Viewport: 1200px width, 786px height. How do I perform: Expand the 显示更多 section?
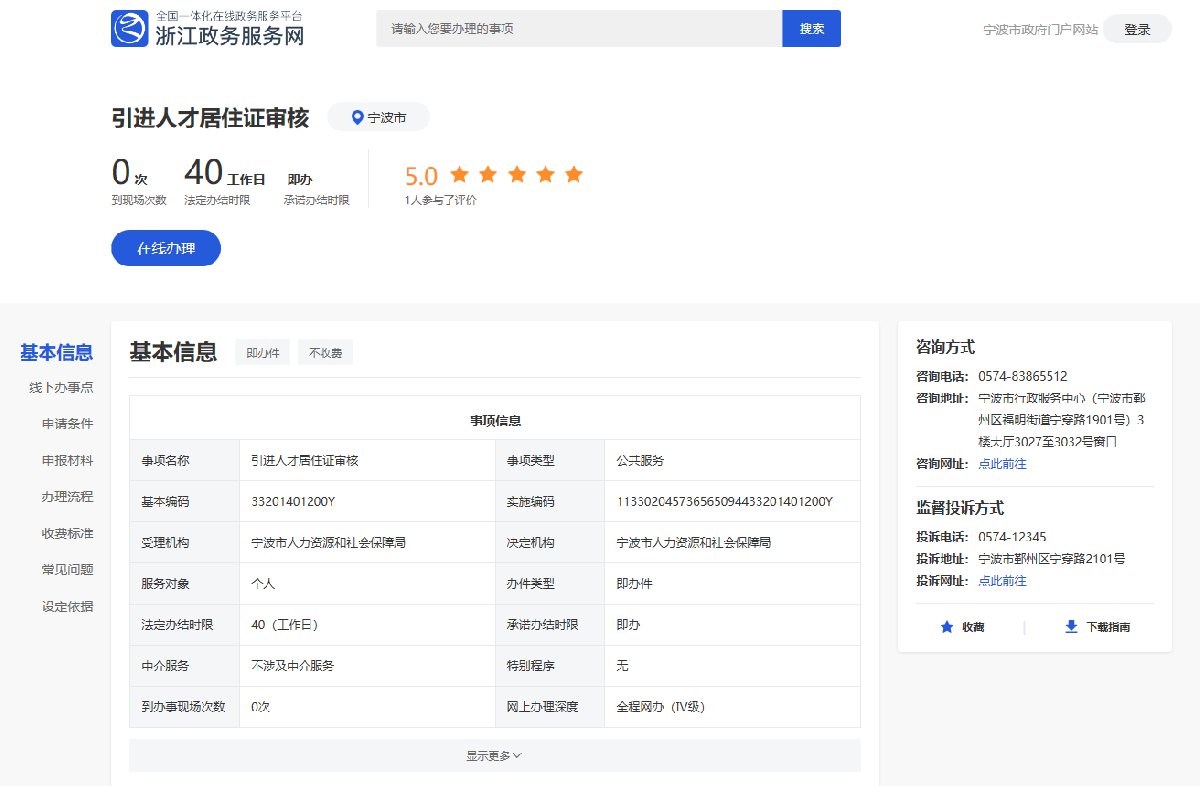pos(494,756)
